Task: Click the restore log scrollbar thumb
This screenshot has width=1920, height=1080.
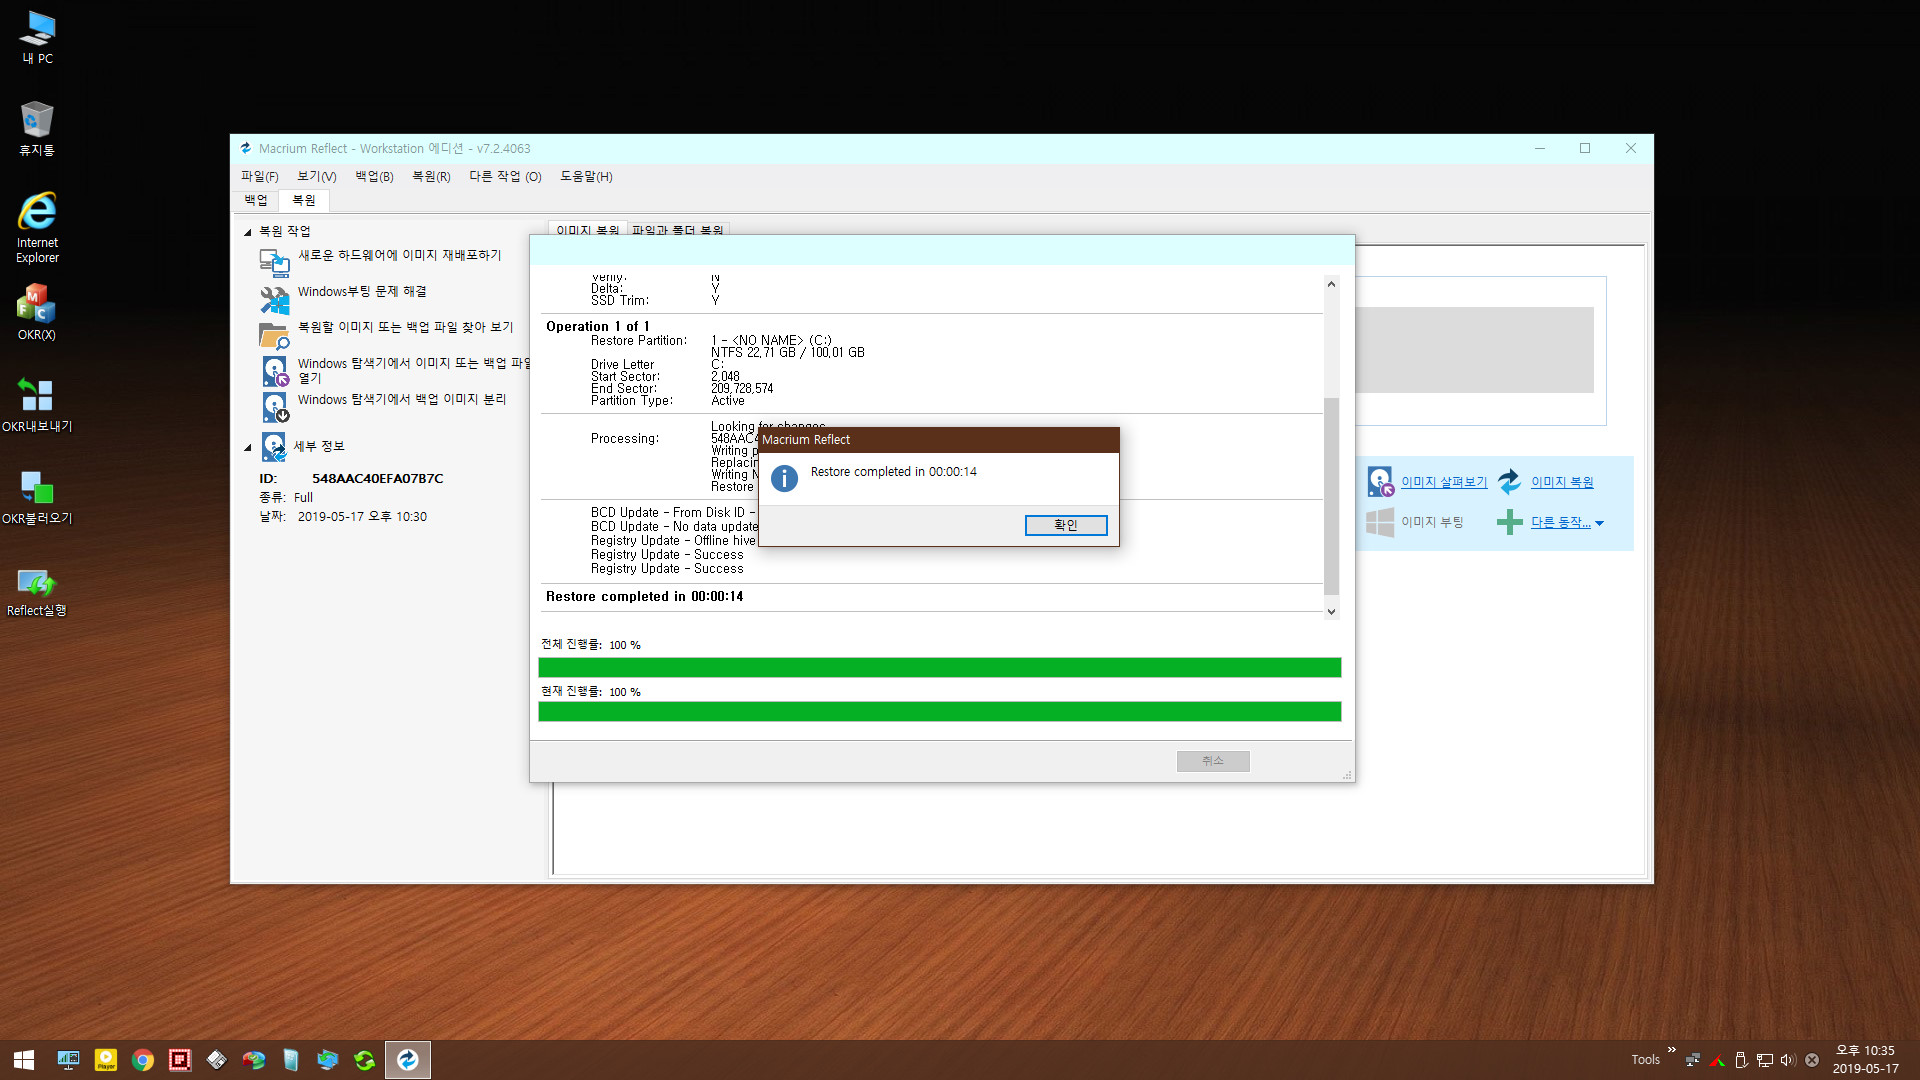Action: 1331,495
